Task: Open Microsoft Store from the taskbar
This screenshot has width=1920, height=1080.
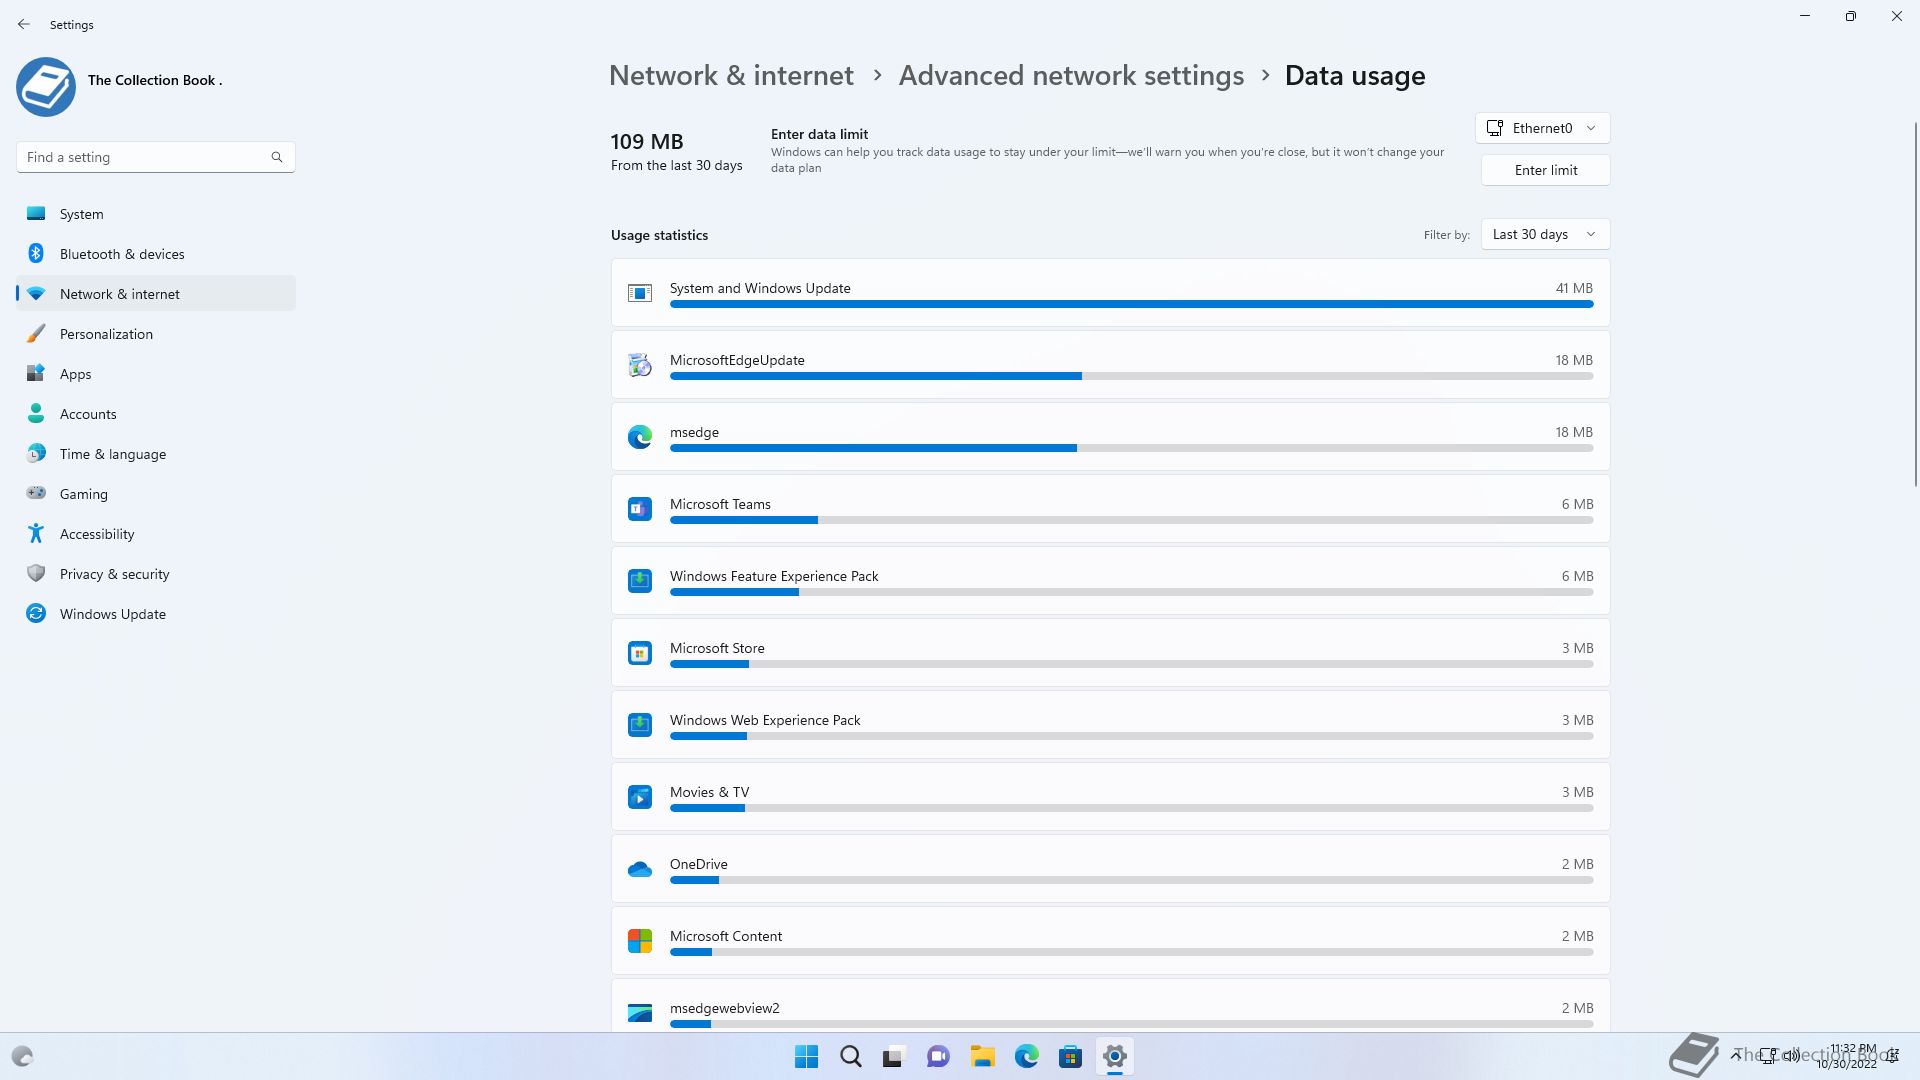Action: (1071, 1056)
